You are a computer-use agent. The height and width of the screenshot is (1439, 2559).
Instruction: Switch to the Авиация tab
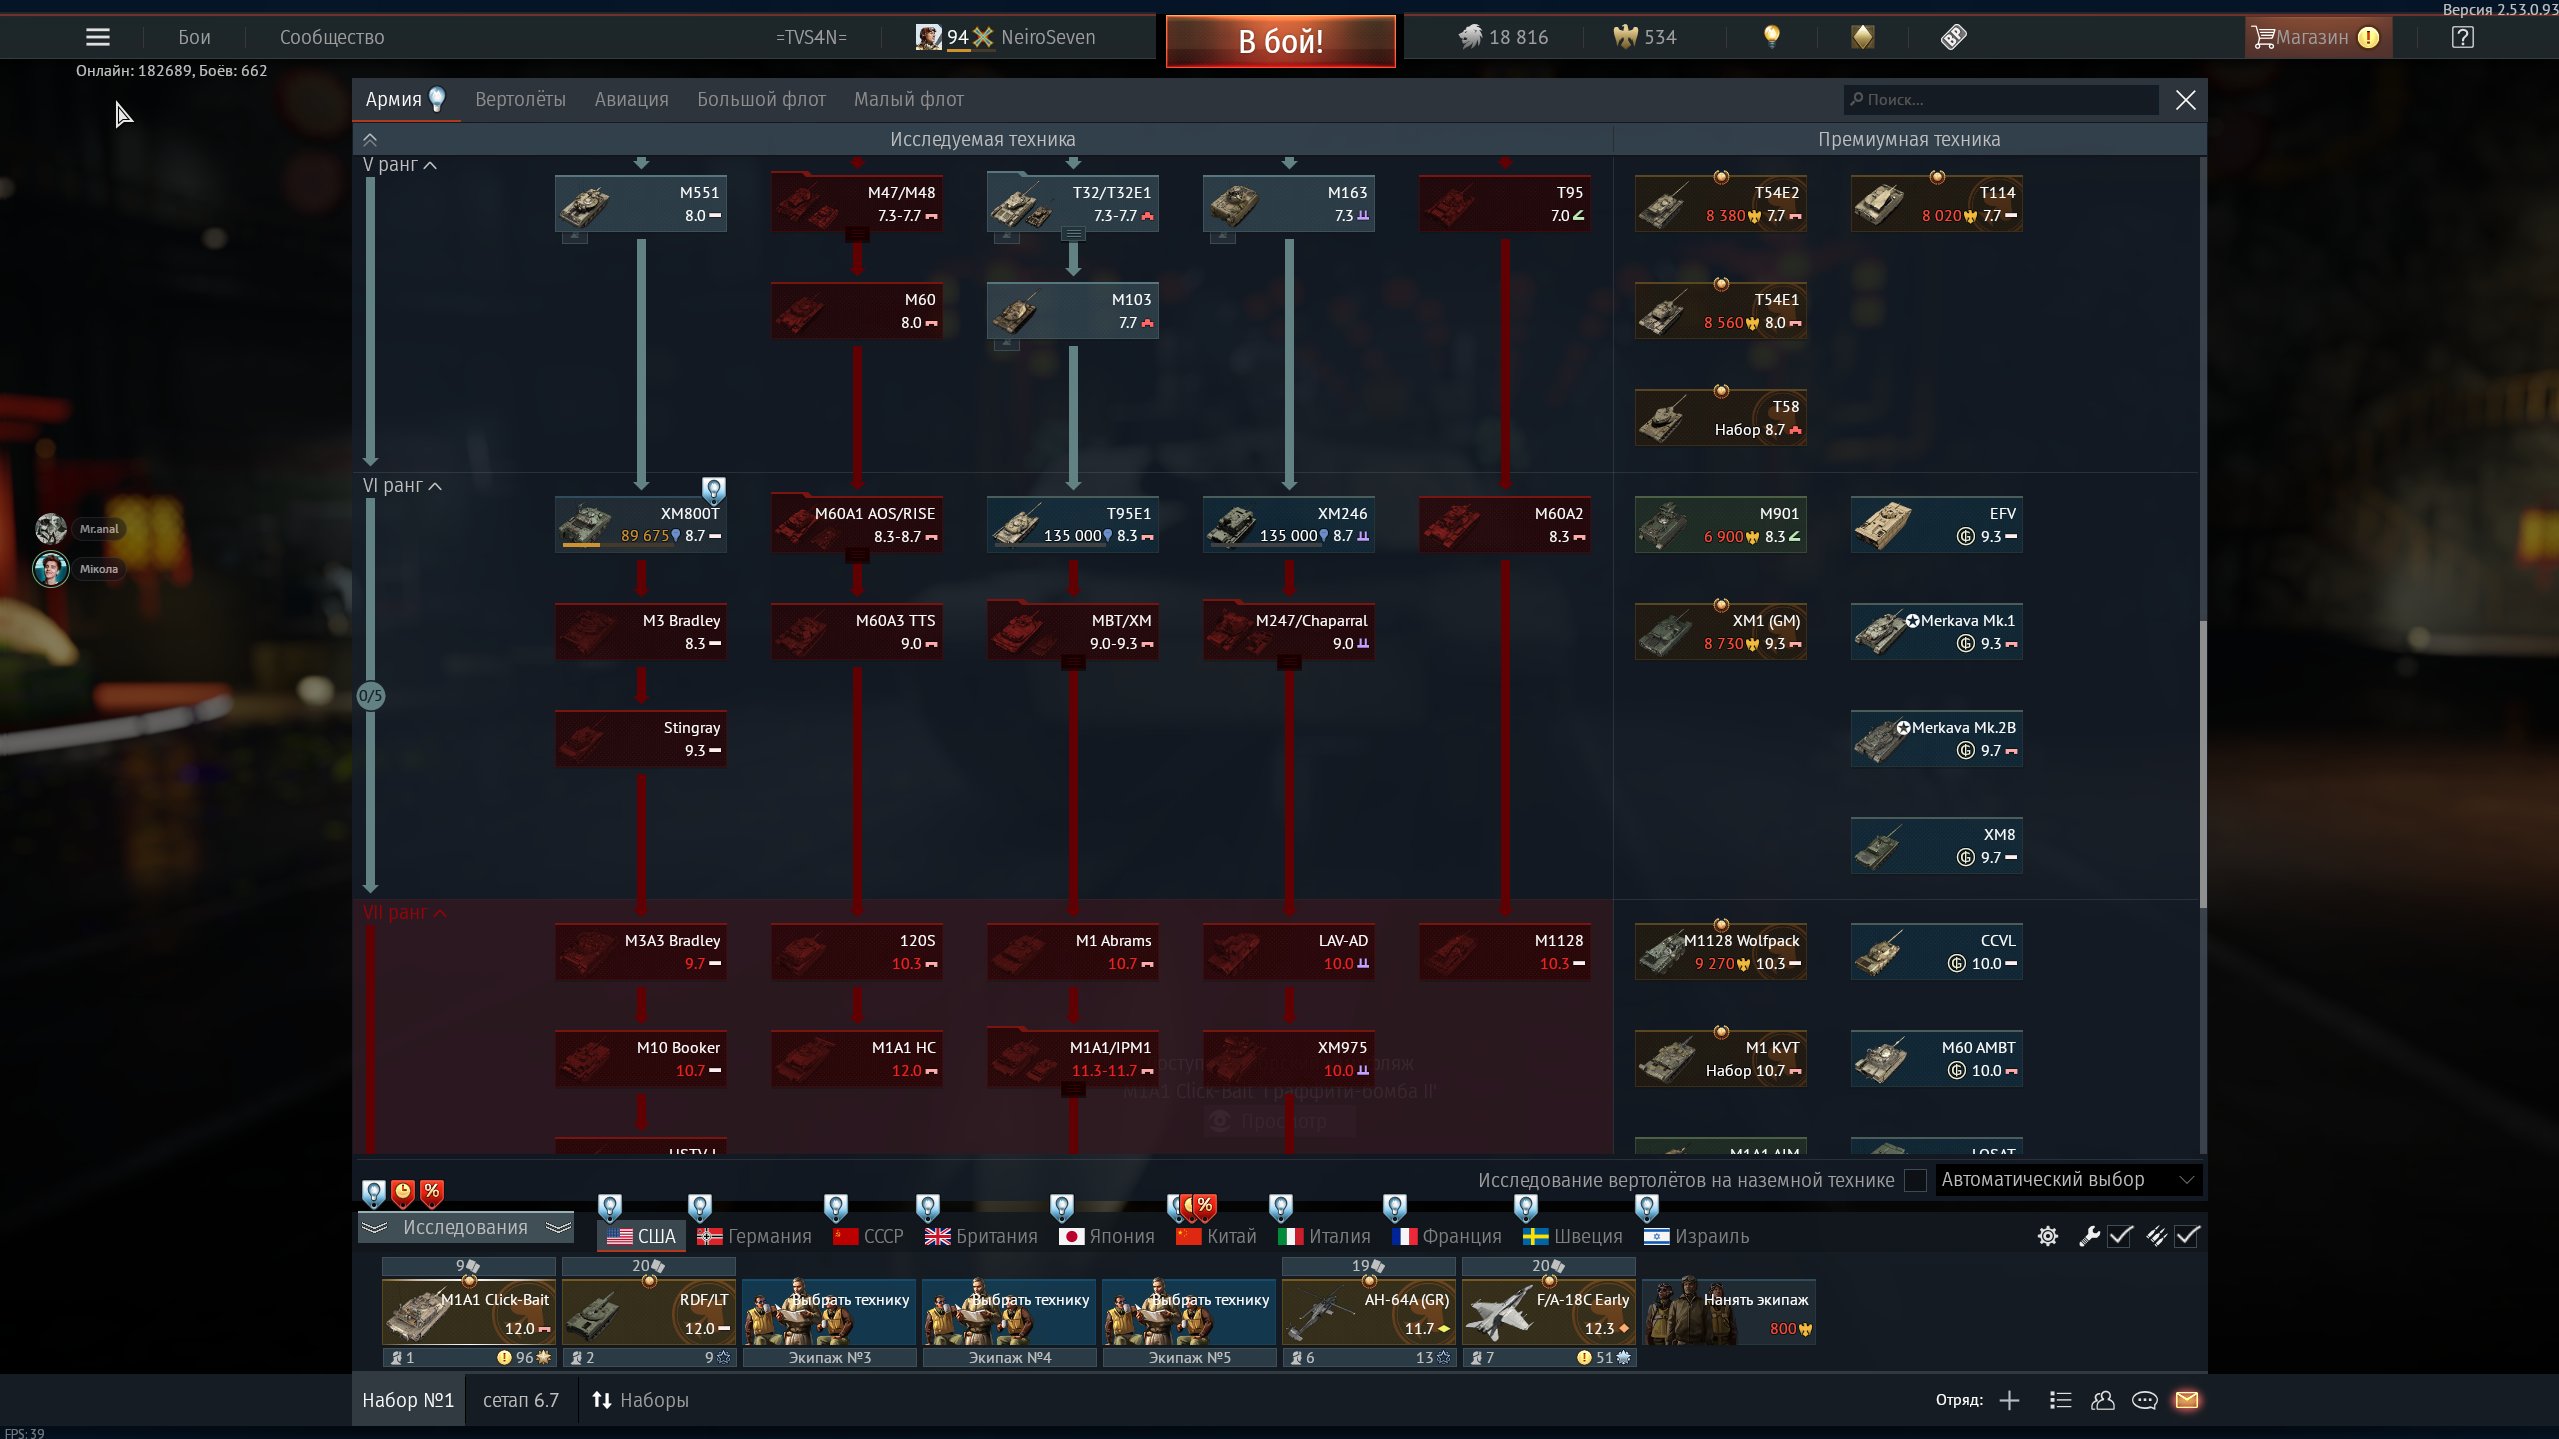click(631, 99)
